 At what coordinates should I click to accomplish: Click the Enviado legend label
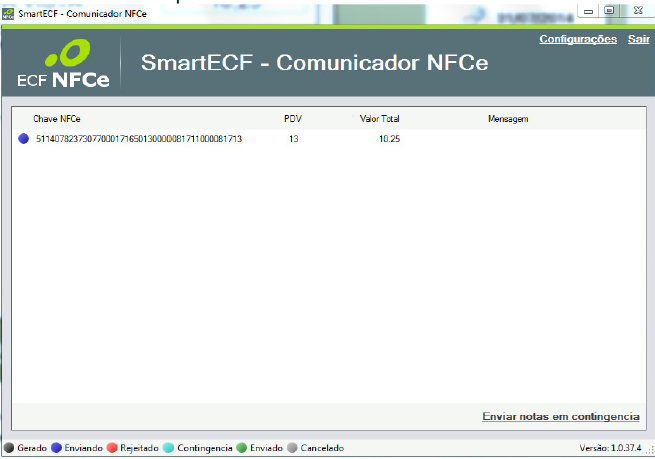click(266, 448)
